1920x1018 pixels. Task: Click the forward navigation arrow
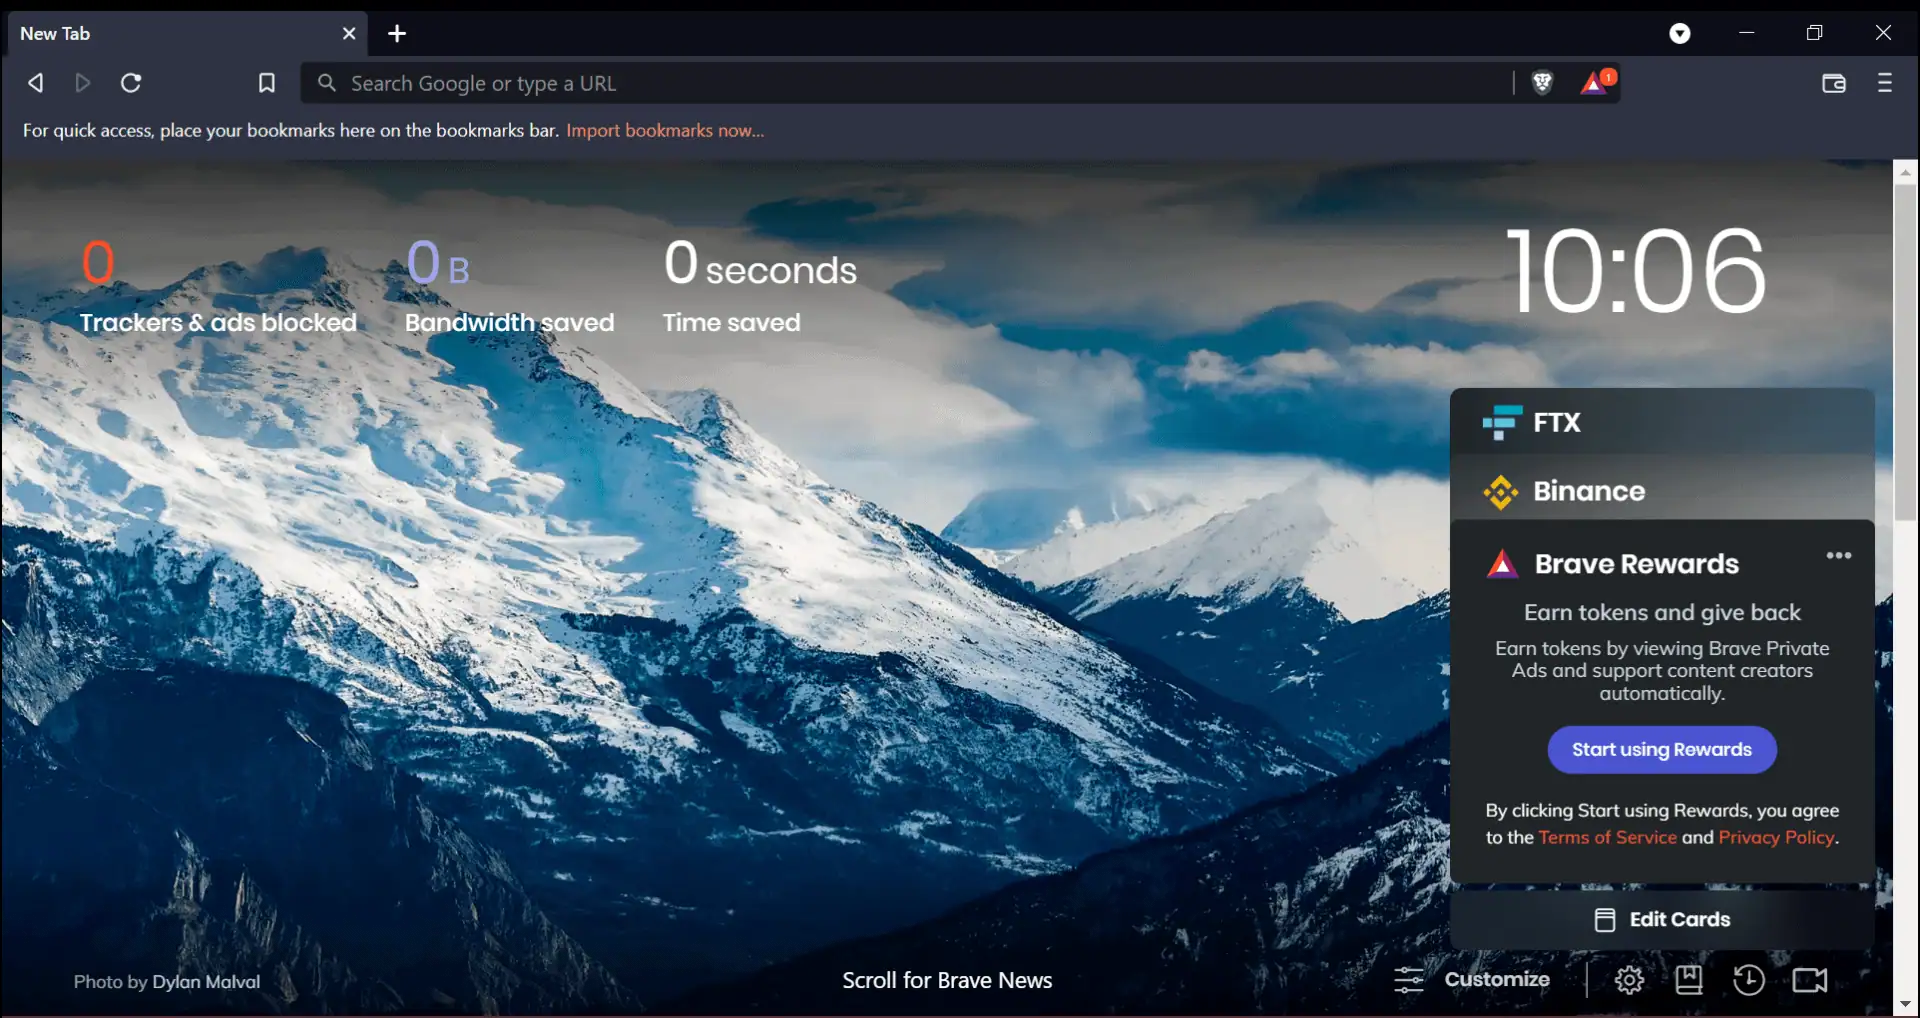pos(83,83)
